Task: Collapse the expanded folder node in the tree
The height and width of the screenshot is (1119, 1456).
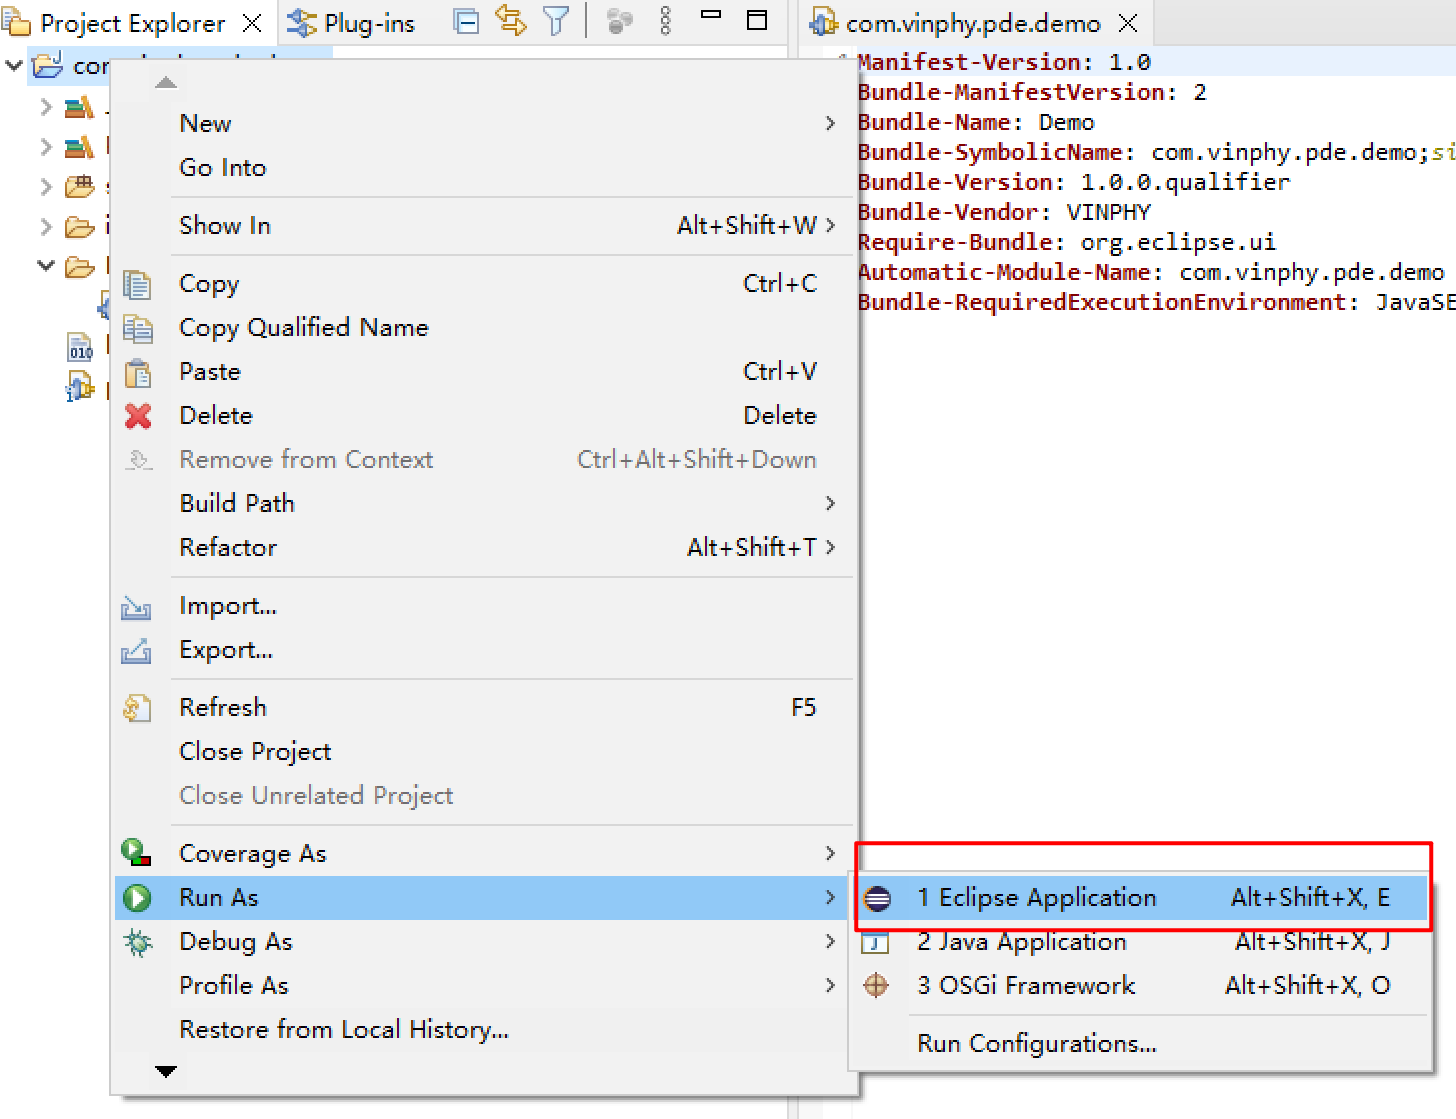Action: (46, 266)
